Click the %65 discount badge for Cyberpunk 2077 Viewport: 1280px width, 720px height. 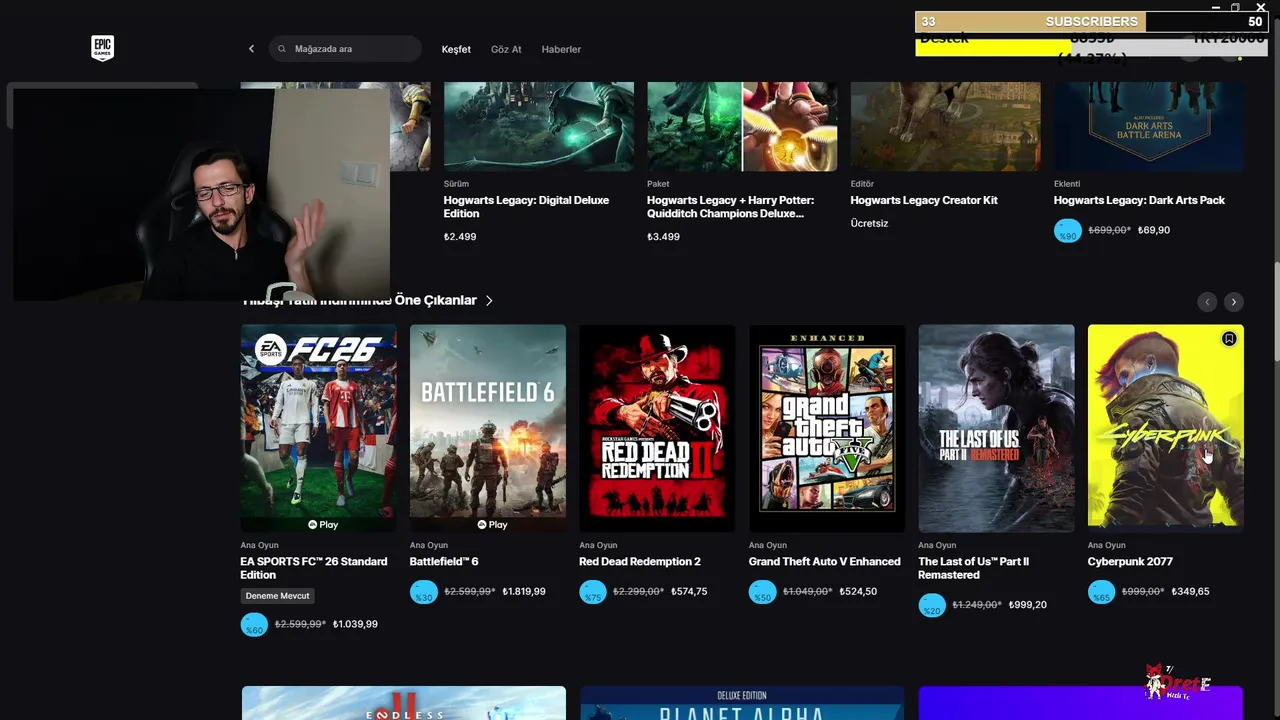coord(1101,592)
